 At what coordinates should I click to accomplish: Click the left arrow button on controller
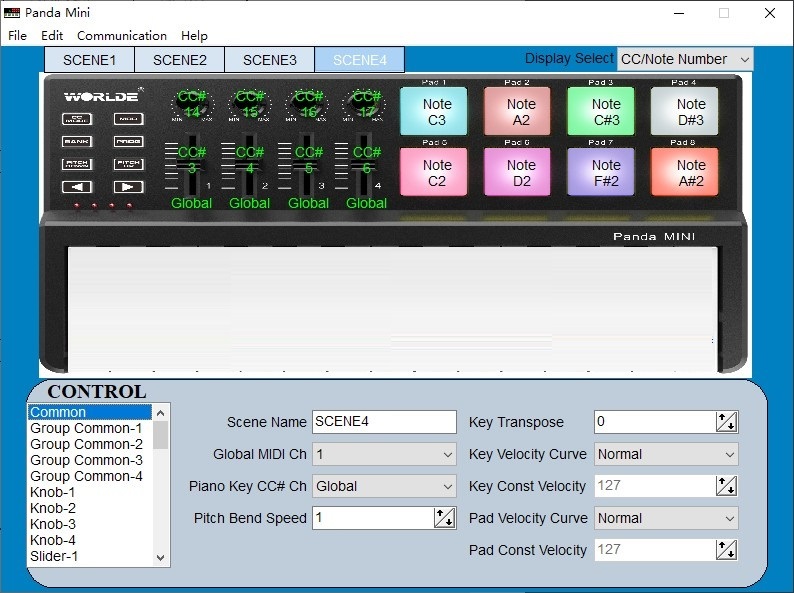[x=77, y=187]
